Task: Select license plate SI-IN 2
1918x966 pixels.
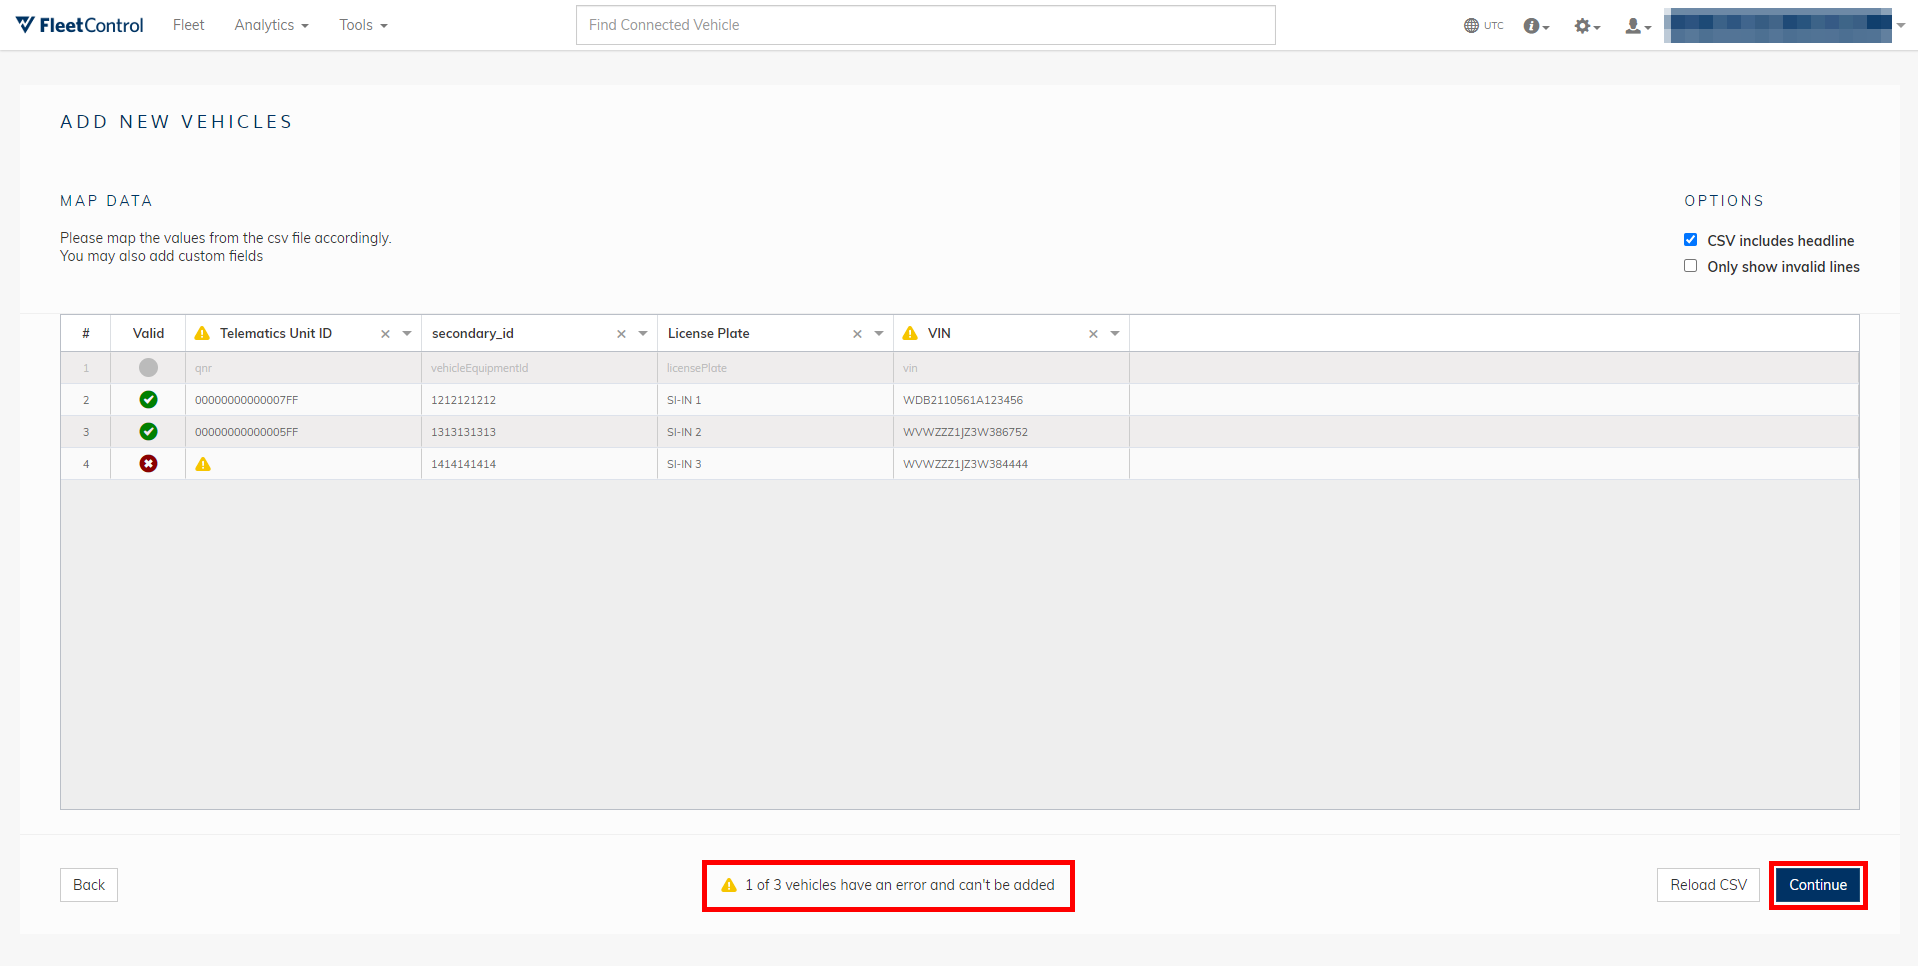Action: click(775, 432)
